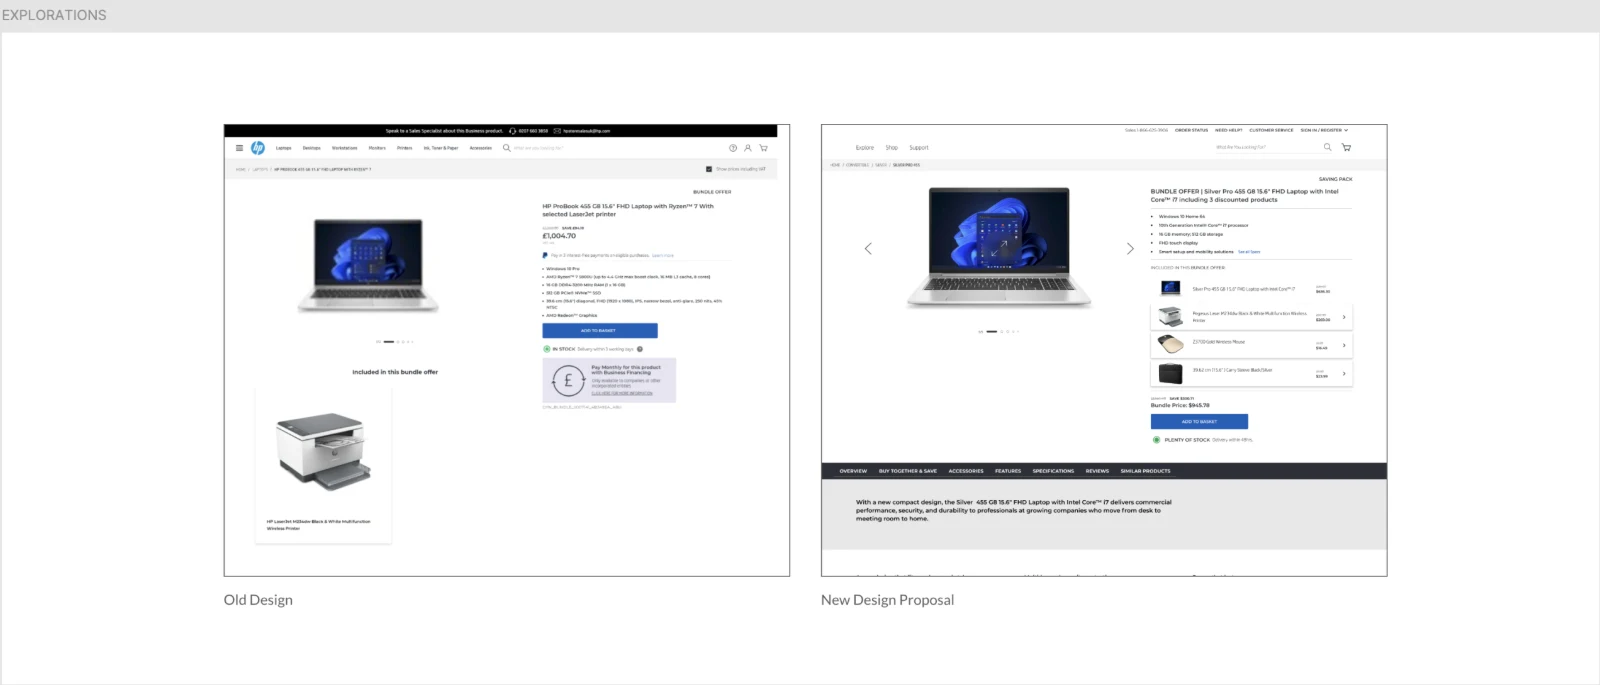Open the shopping cart in Old Design
The width and height of the screenshot is (1600, 685).
pyautogui.click(x=763, y=148)
